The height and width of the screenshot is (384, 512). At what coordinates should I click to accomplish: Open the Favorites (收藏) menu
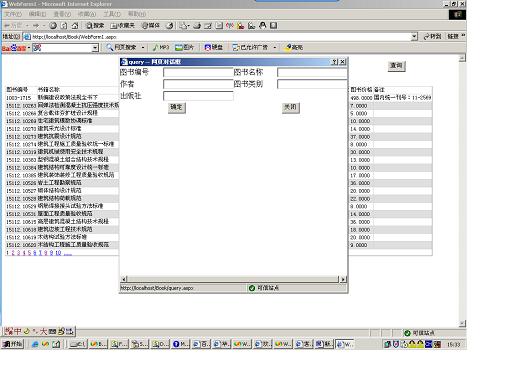87,14
